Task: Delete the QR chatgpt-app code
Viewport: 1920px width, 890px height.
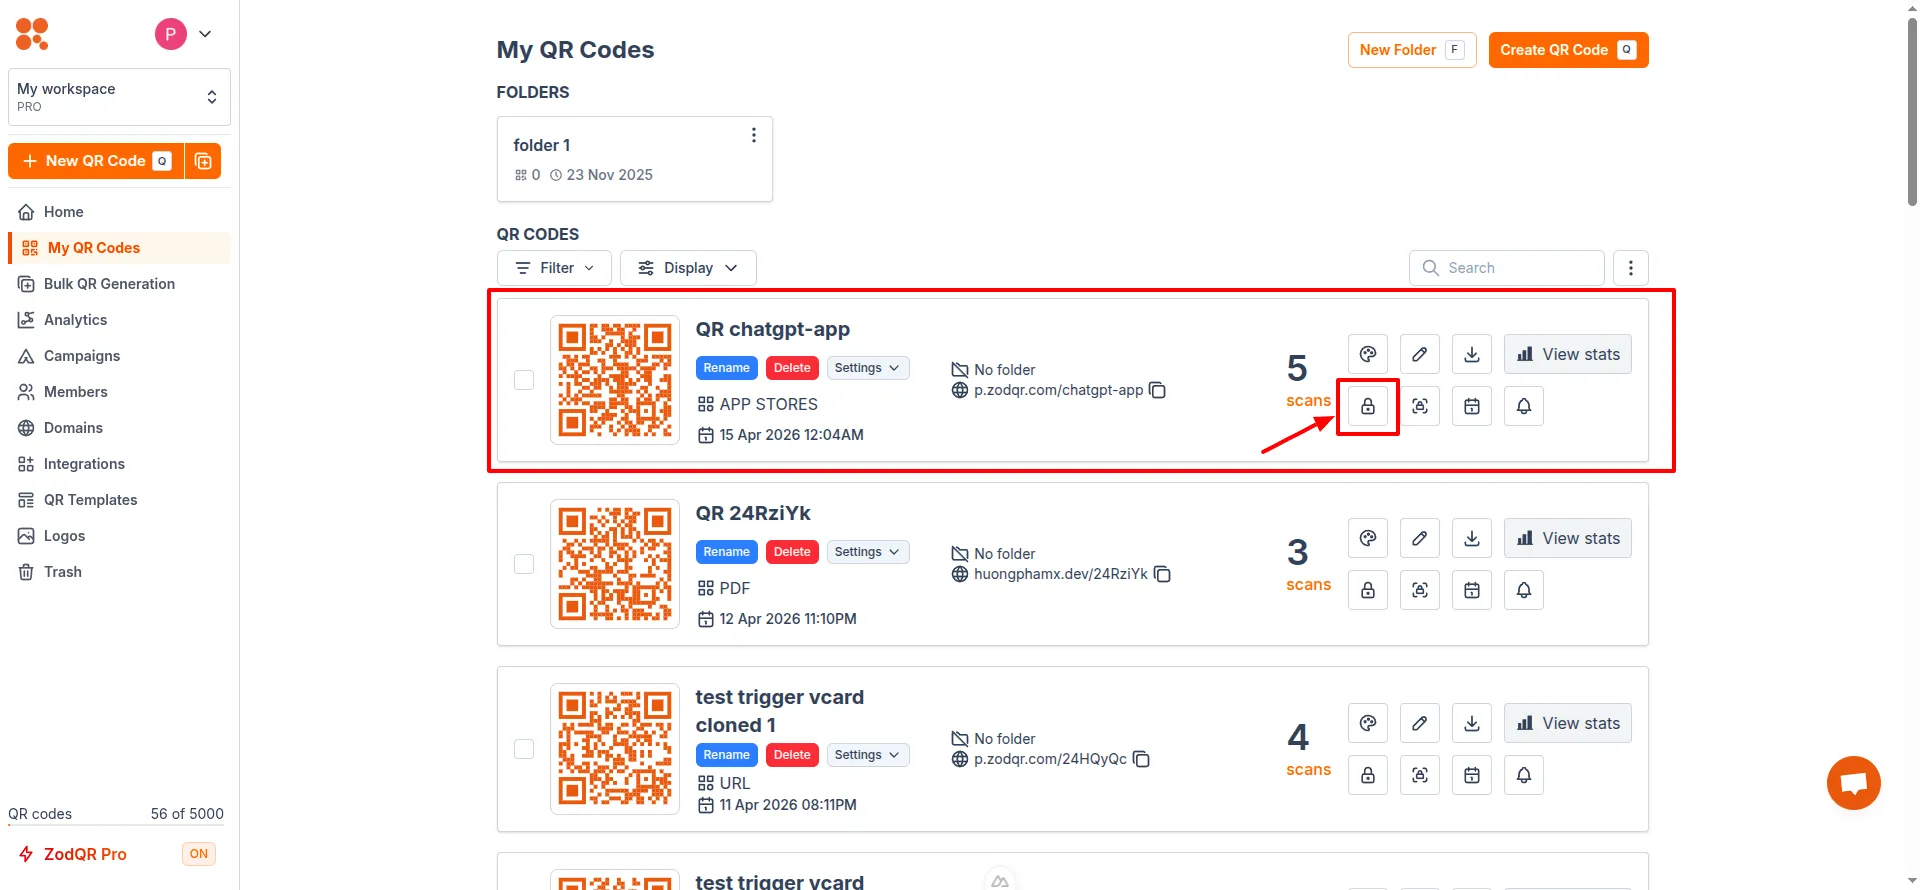Action: (792, 368)
